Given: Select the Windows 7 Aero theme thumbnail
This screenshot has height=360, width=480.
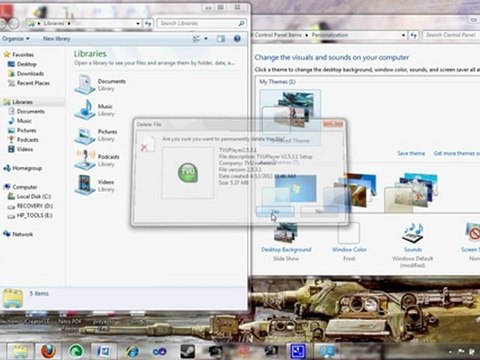Looking at the screenshot, I should 289,193.
